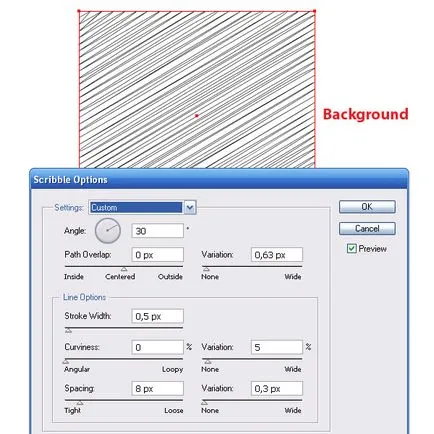Click the 'Inside' label under Path Overlap
434x434 pixels.
point(74,277)
